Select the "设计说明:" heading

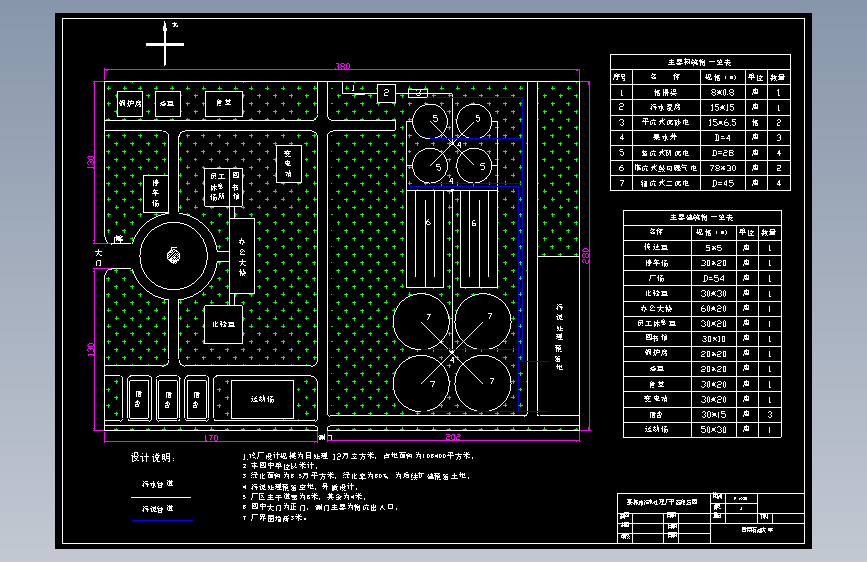153,458
